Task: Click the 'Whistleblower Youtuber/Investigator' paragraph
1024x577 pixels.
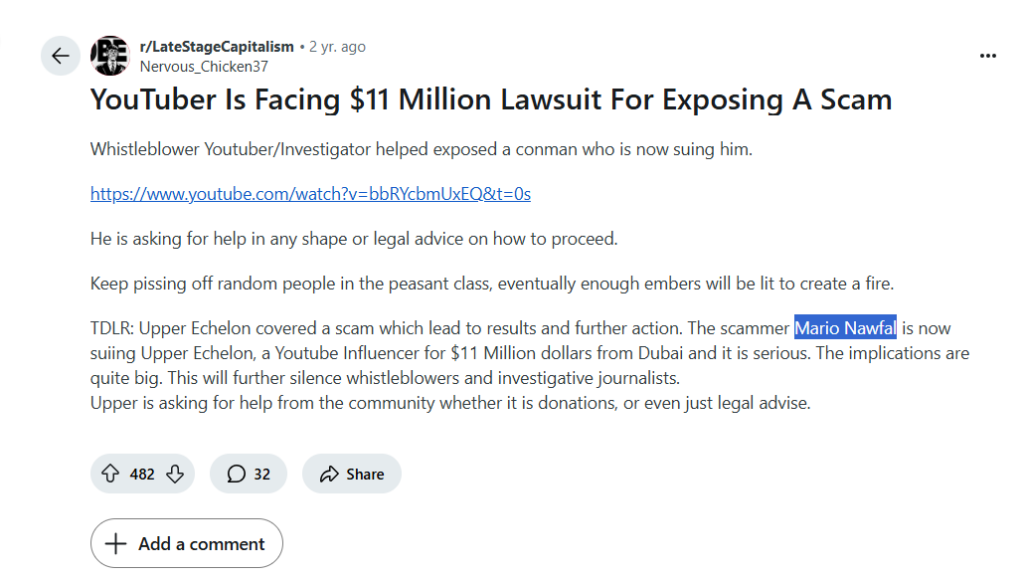Action: (421, 149)
